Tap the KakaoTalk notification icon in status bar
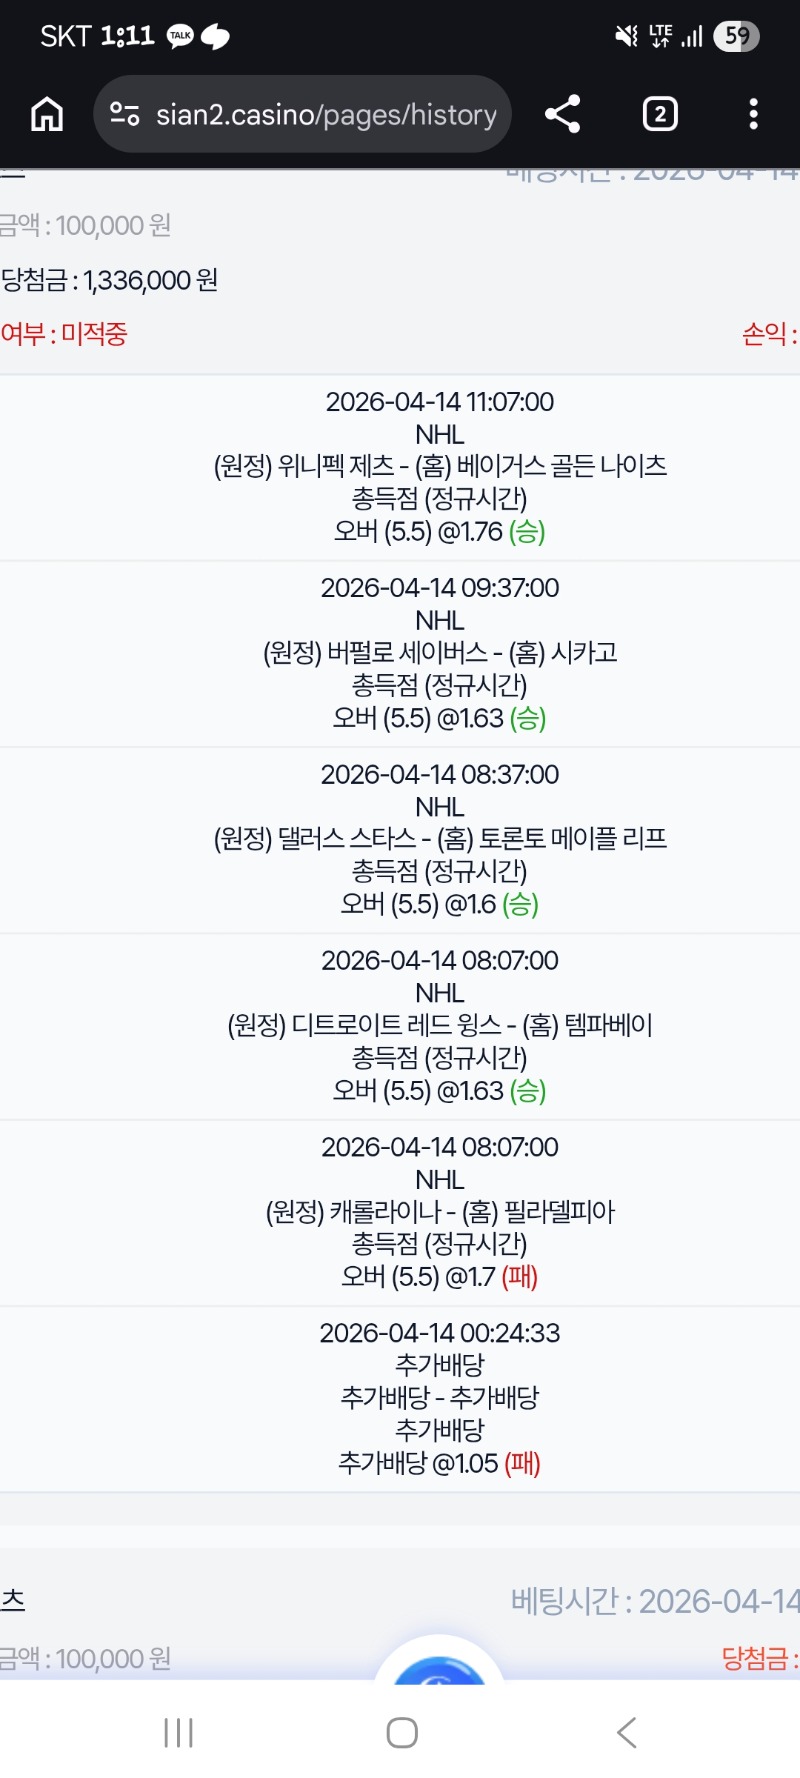 [x=180, y=36]
